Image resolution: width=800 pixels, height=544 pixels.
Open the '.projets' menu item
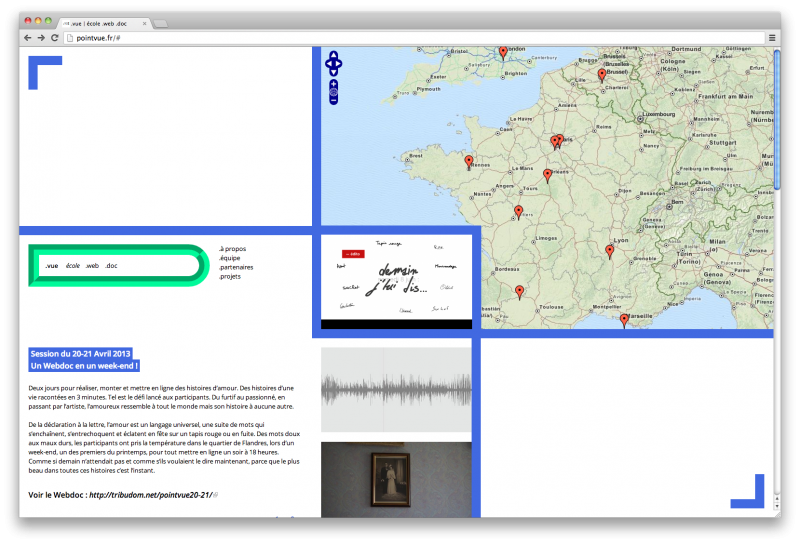pos(230,277)
